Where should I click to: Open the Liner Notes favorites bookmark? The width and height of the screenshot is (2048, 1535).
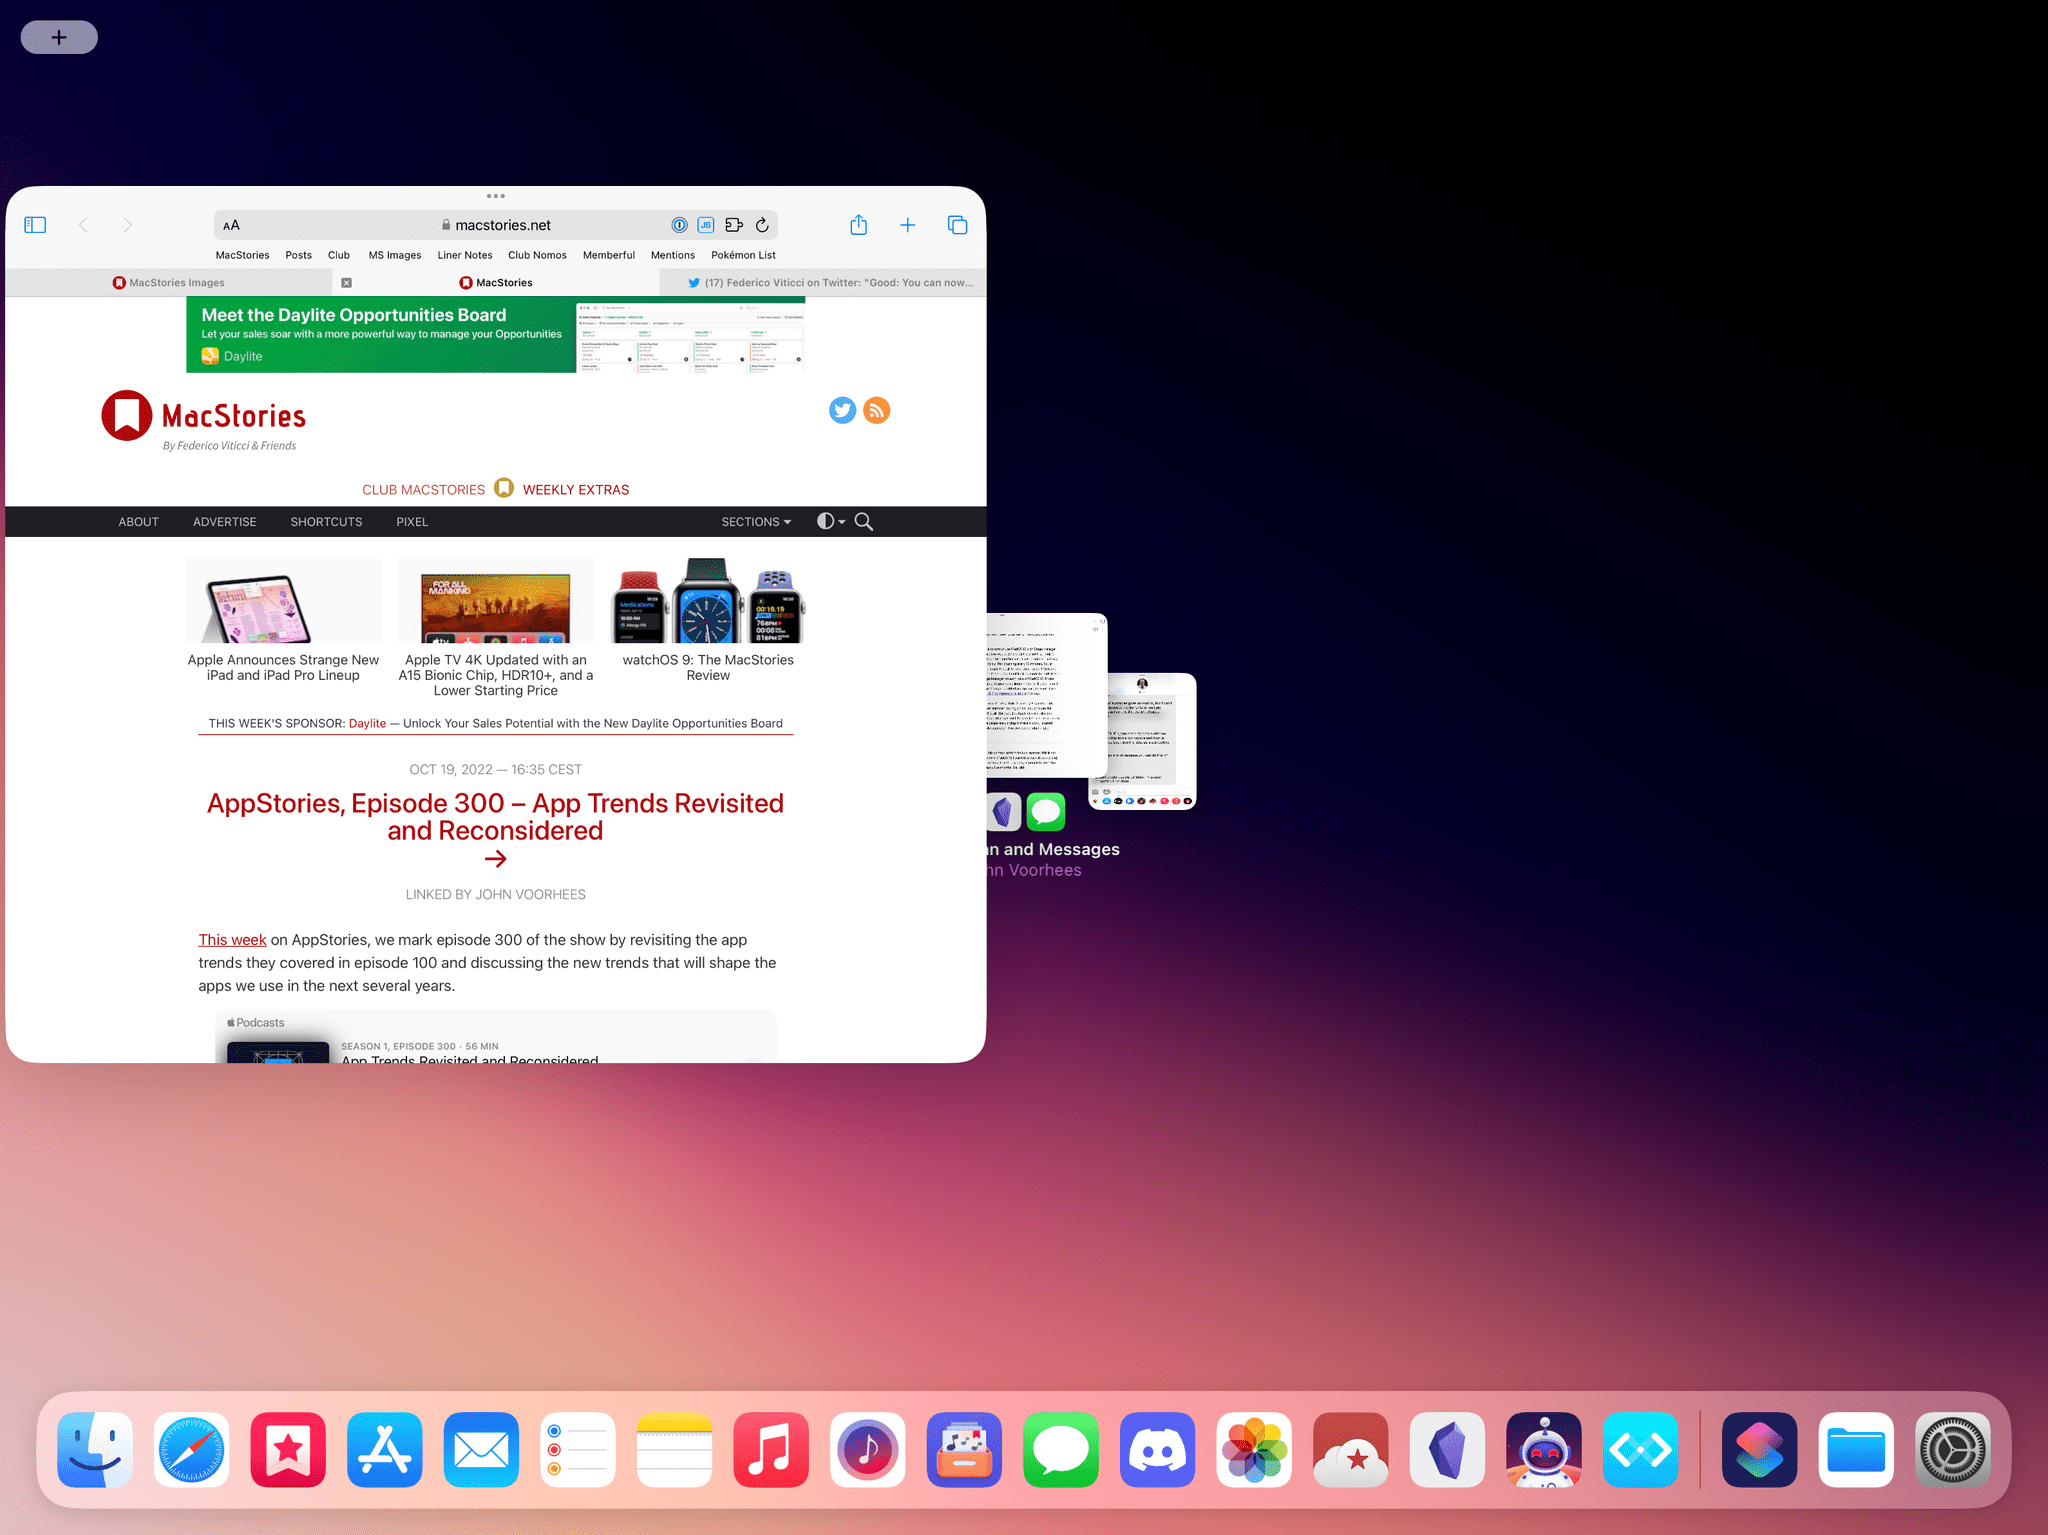coord(465,255)
